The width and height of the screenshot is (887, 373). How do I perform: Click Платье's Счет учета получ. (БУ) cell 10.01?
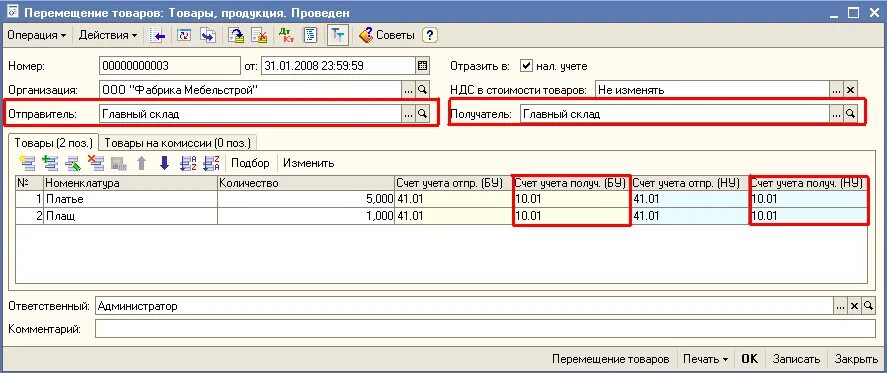click(571, 199)
